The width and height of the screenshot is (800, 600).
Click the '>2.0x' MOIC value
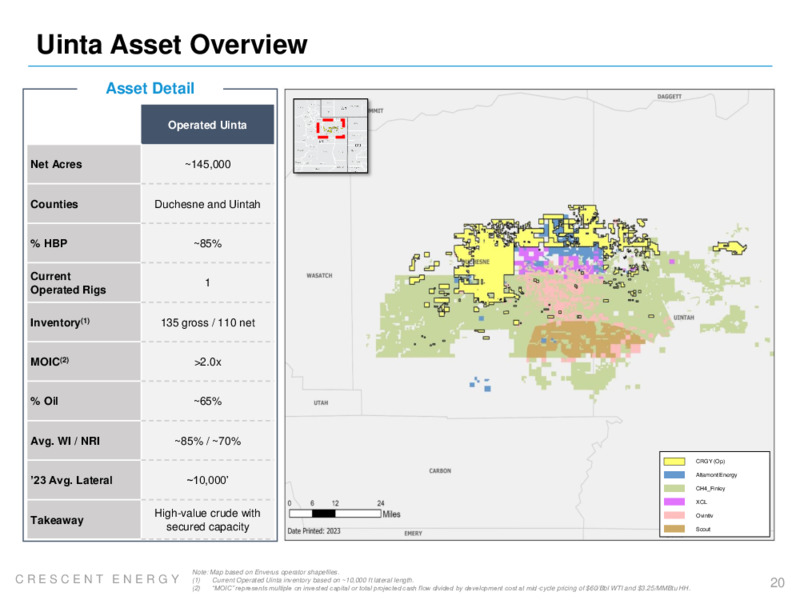click(x=208, y=362)
